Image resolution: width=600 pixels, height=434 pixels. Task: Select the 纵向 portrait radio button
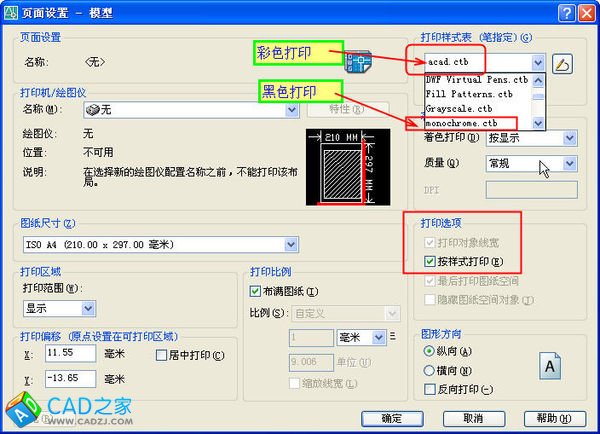(430, 351)
